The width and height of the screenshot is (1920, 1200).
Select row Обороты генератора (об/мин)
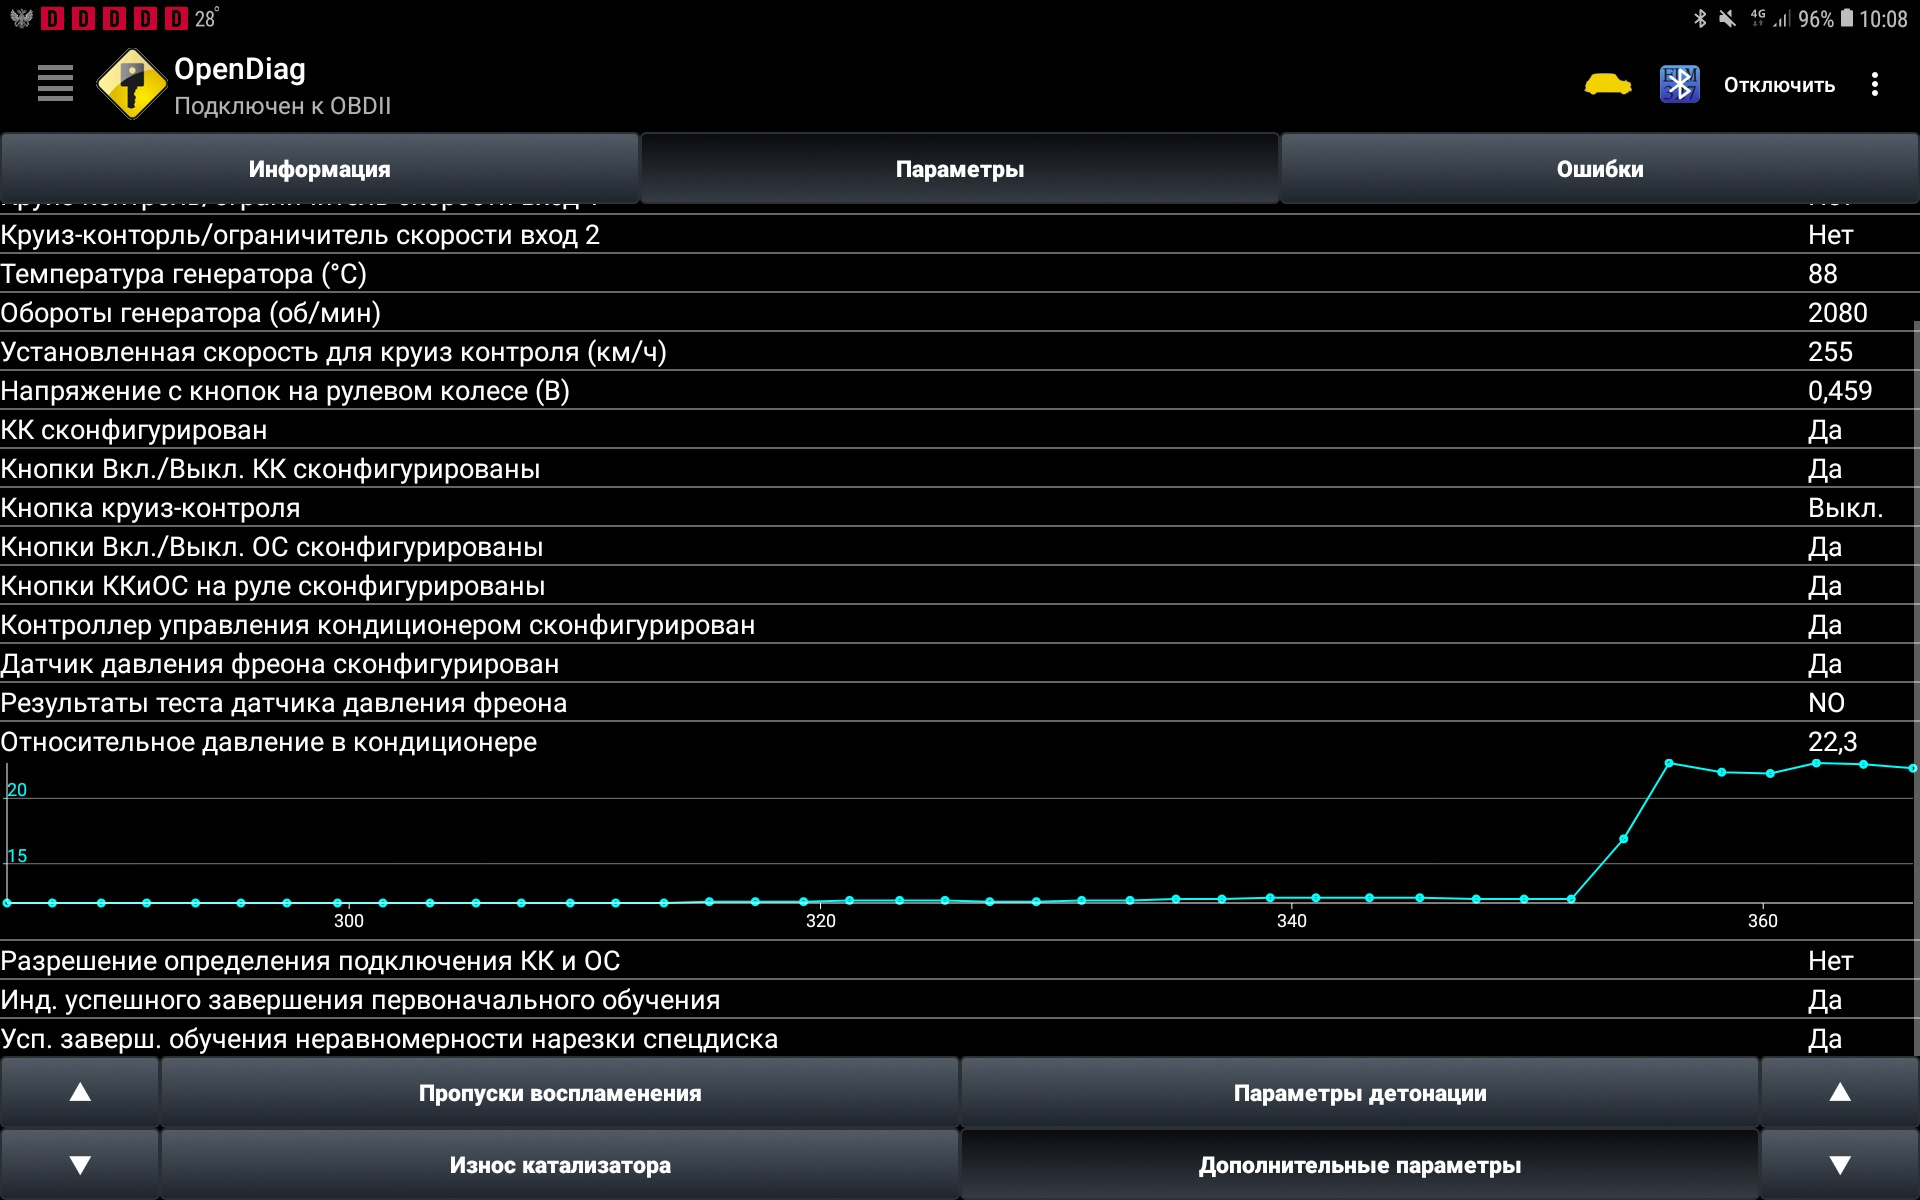[960, 313]
